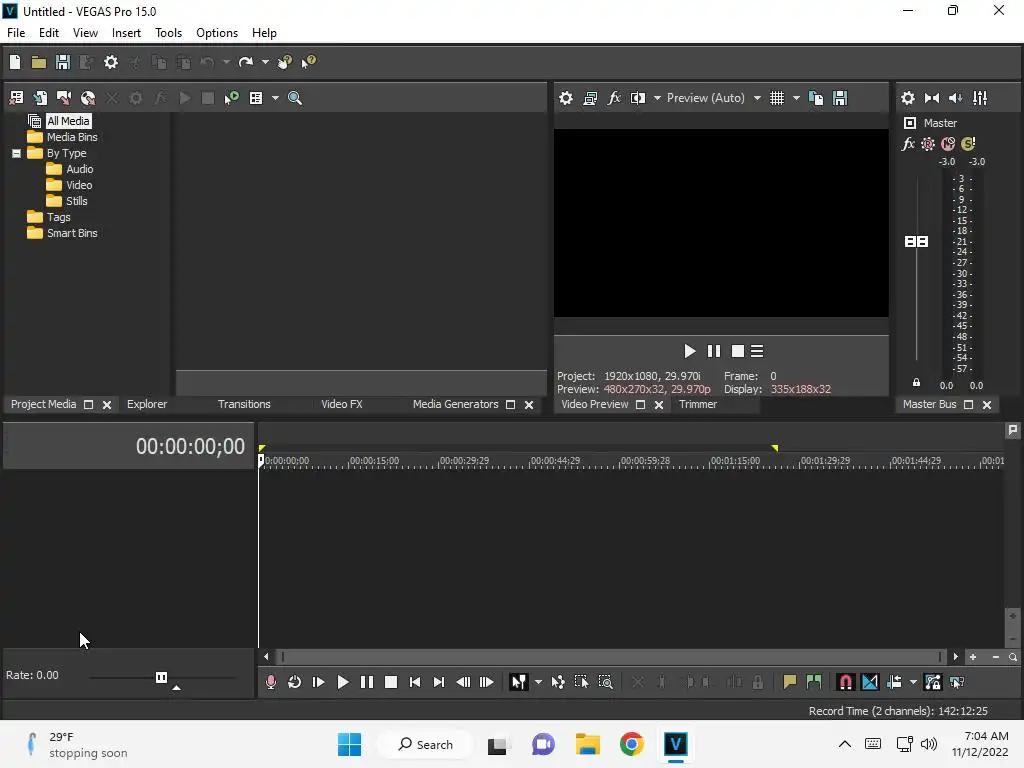
Task: Click Copy Snapshot to Clipboard icon
Action: 816,98
